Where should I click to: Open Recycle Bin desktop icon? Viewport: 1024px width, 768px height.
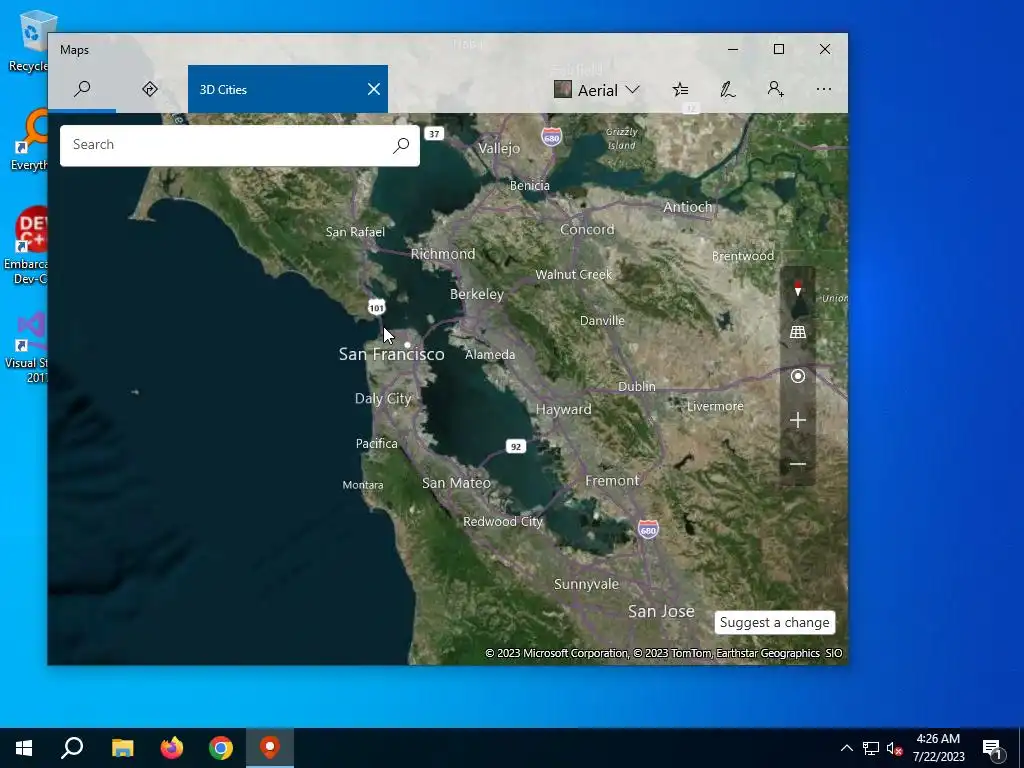coord(29,42)
